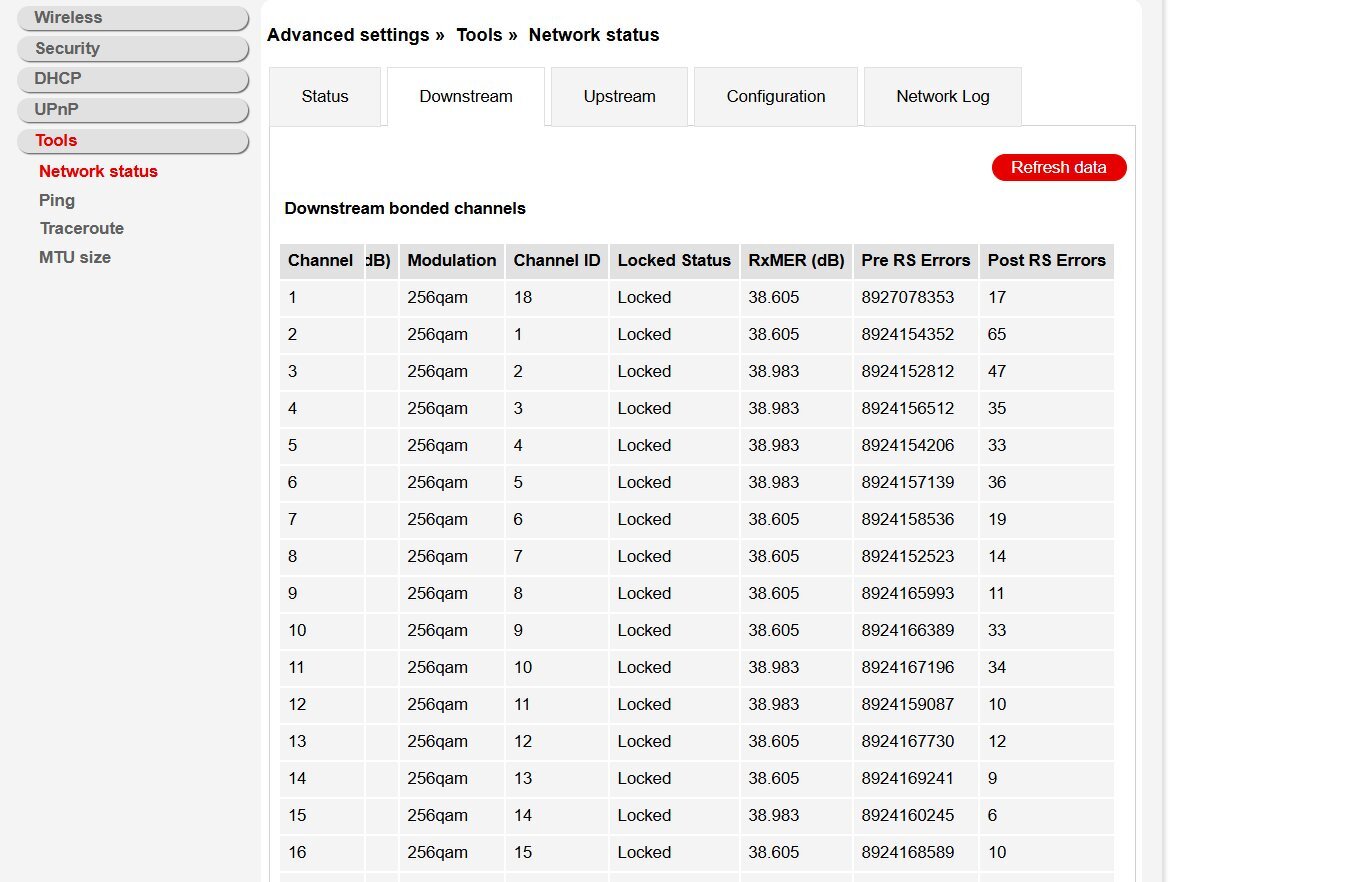The height and width of the screenshot is (882, 1363).
Task: Click the RxMER (dB) column header
Action: [x=796, y=260]
